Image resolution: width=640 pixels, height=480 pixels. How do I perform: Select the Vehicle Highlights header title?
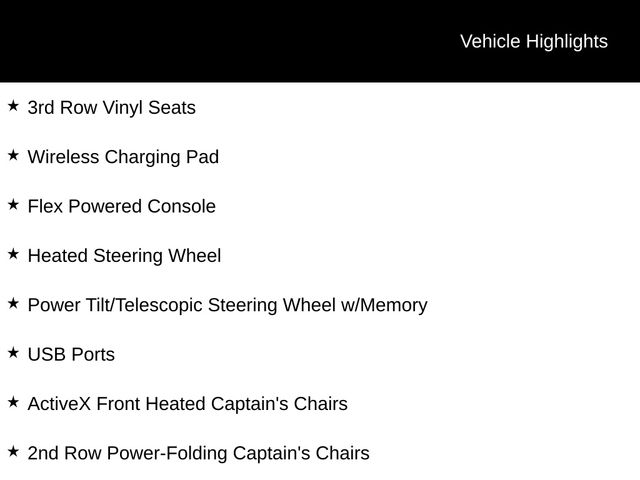pos(533,41)
